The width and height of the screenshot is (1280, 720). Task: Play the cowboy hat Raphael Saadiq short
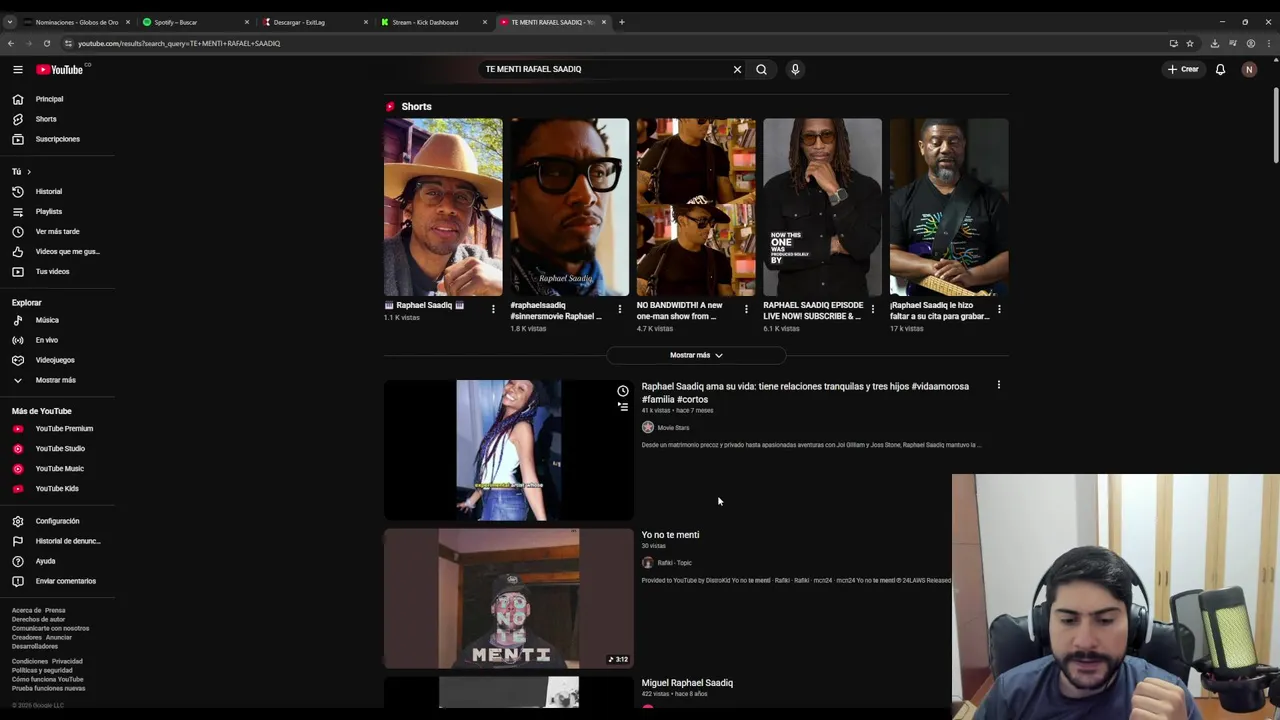point(443,207)
